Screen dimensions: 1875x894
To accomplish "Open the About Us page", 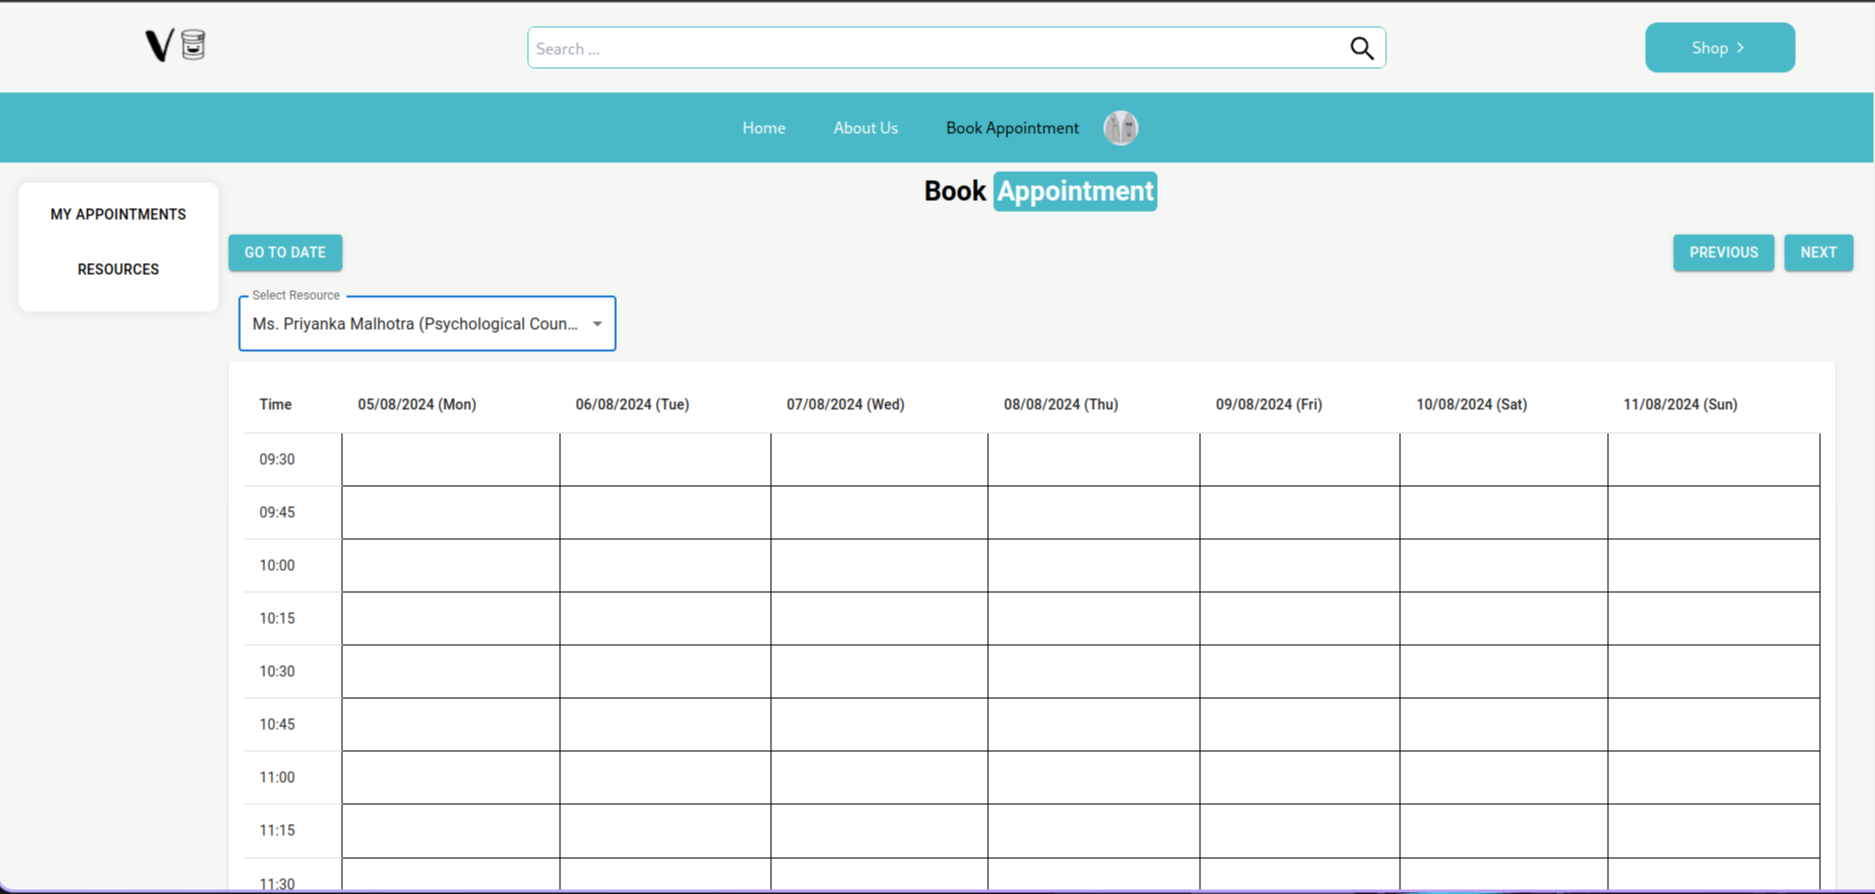I will [865, 128].
